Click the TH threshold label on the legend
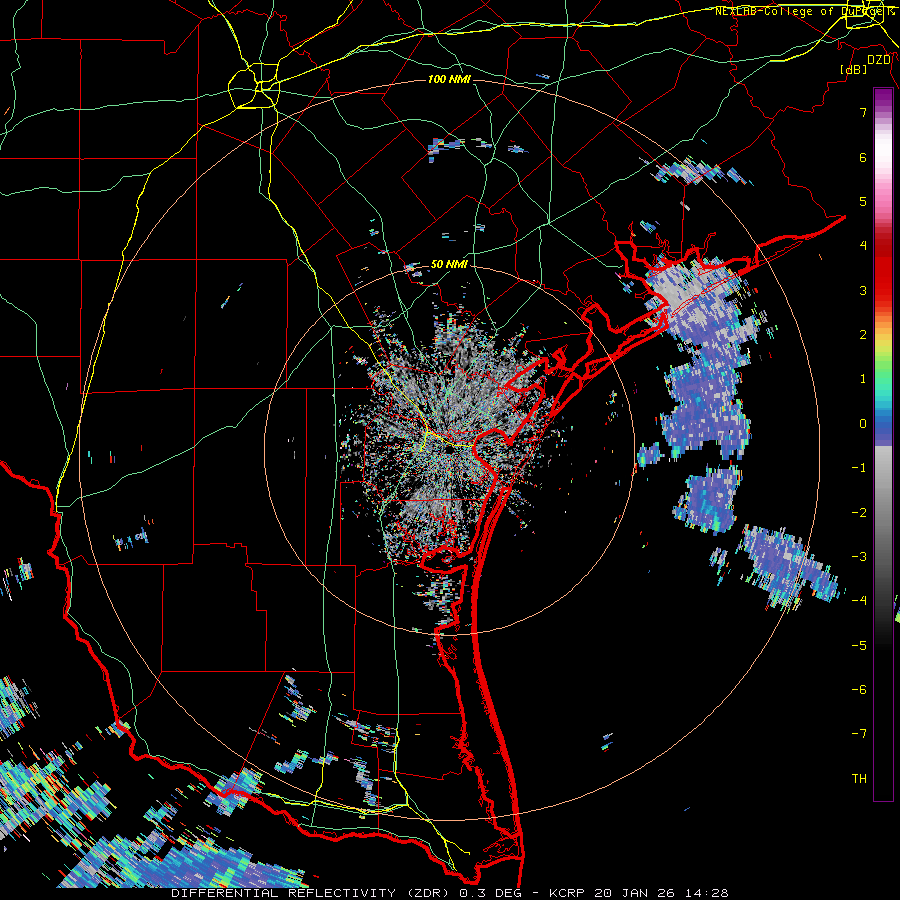 [859, 778]
